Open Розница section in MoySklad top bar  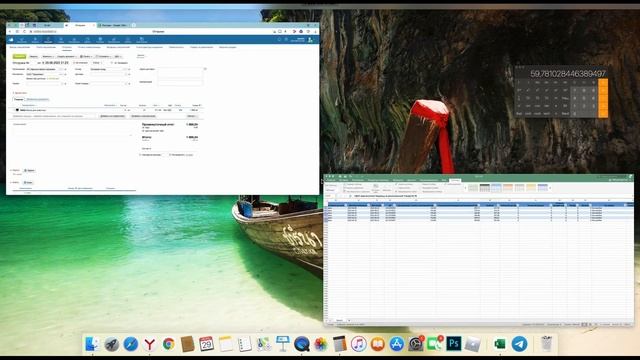100,40
